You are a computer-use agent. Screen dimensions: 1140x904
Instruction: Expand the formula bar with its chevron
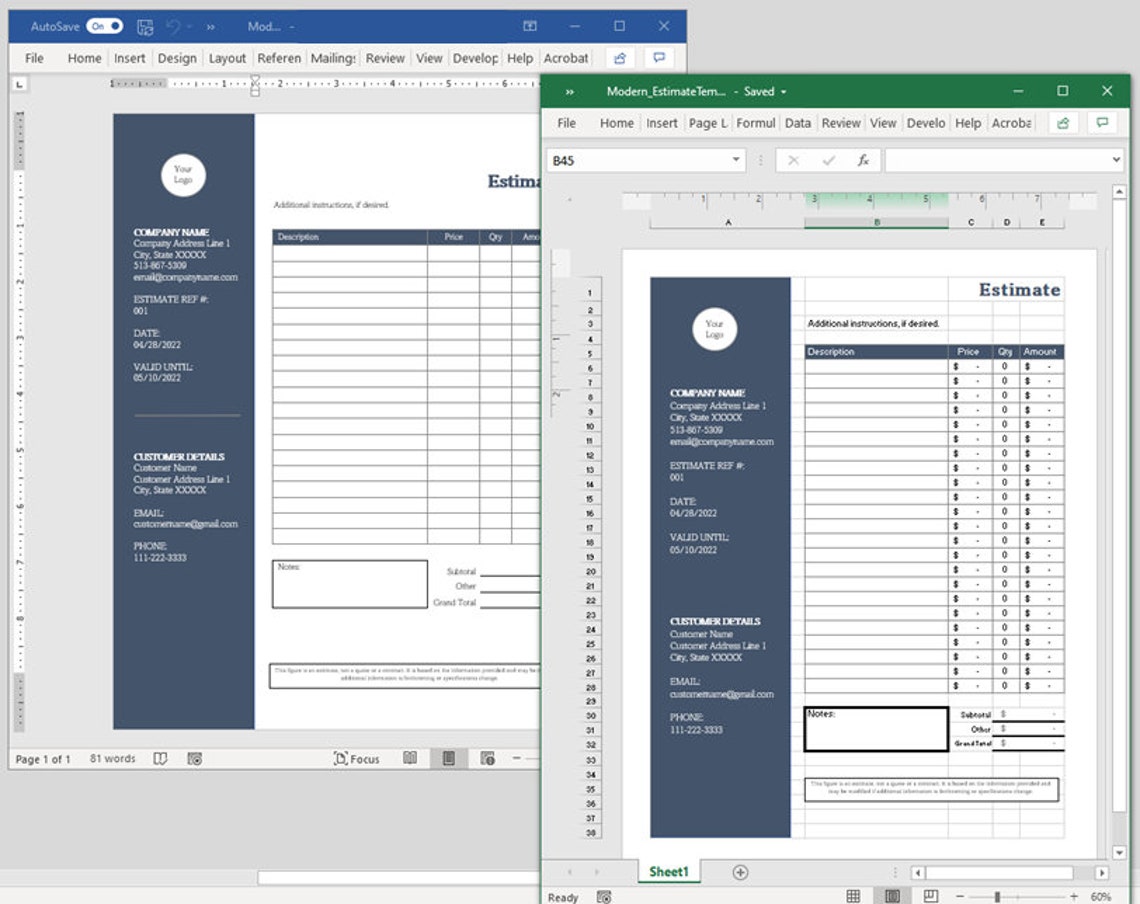(1117, 160)
